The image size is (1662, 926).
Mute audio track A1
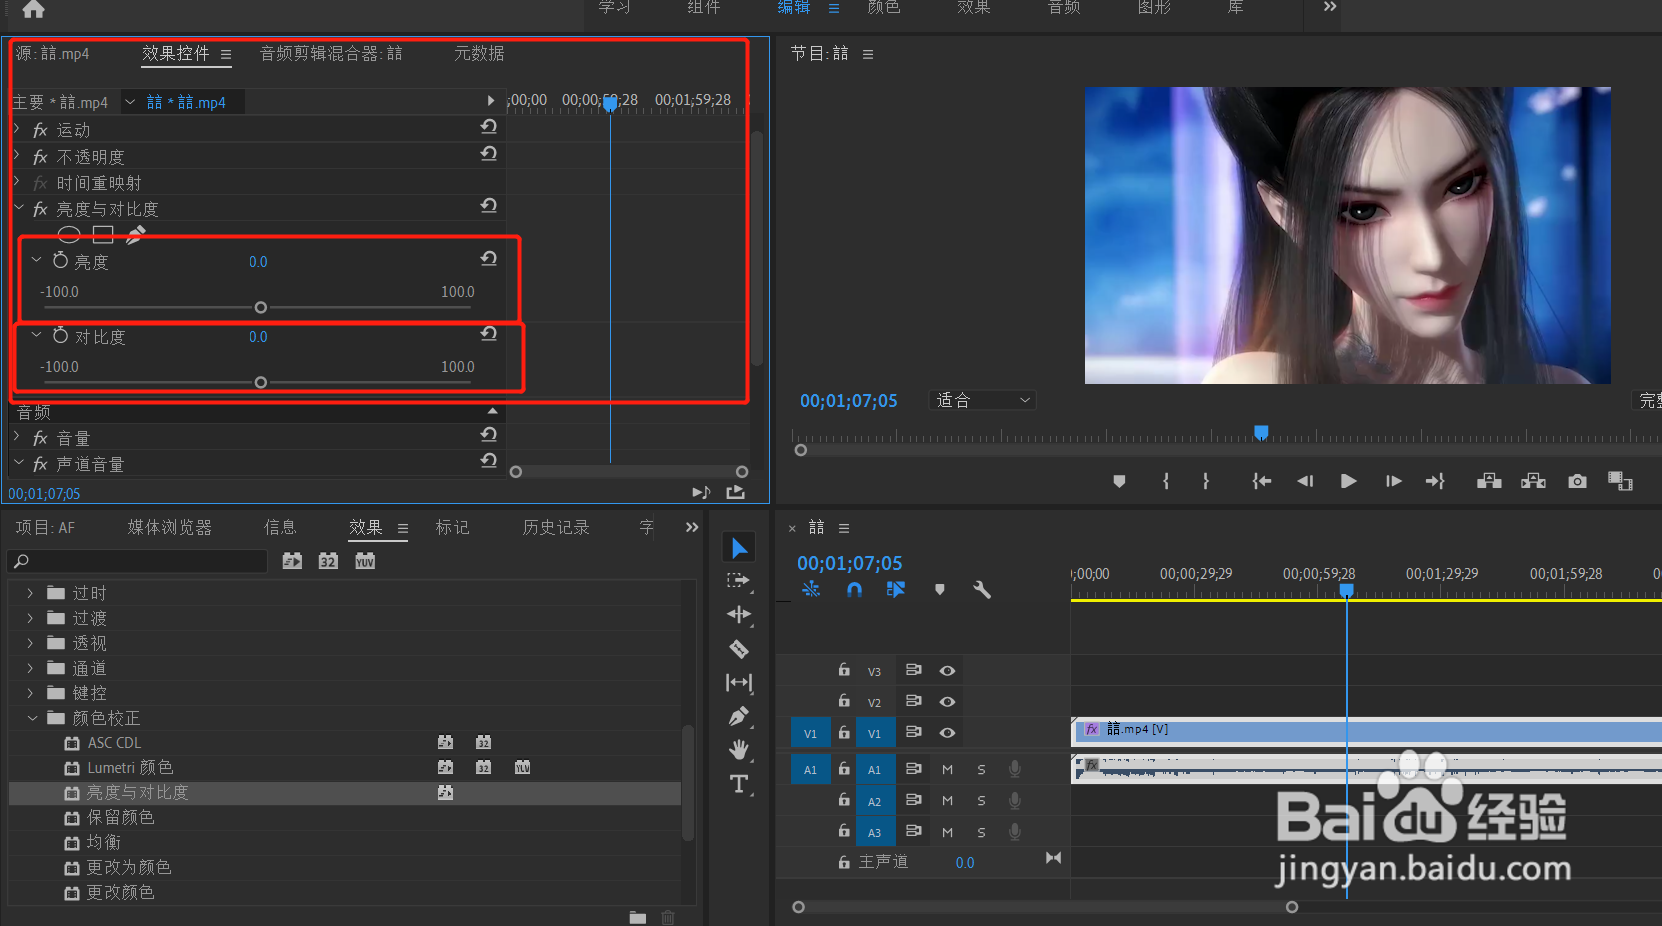[947, 770]
